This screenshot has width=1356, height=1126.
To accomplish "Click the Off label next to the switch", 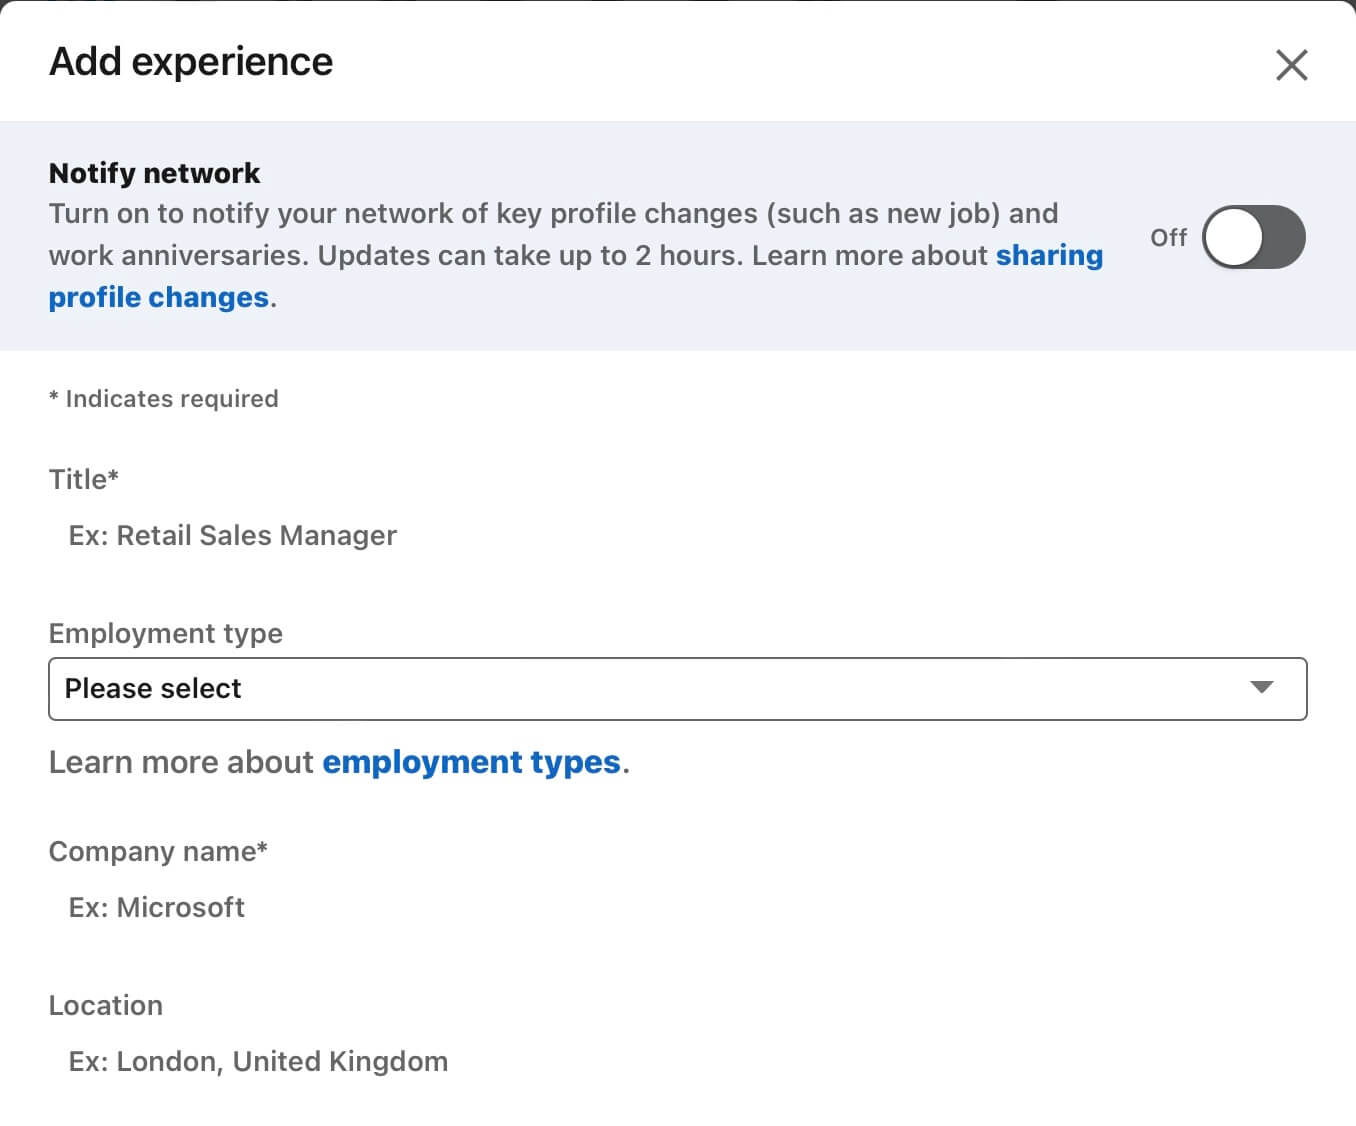I will (1167, 237).
